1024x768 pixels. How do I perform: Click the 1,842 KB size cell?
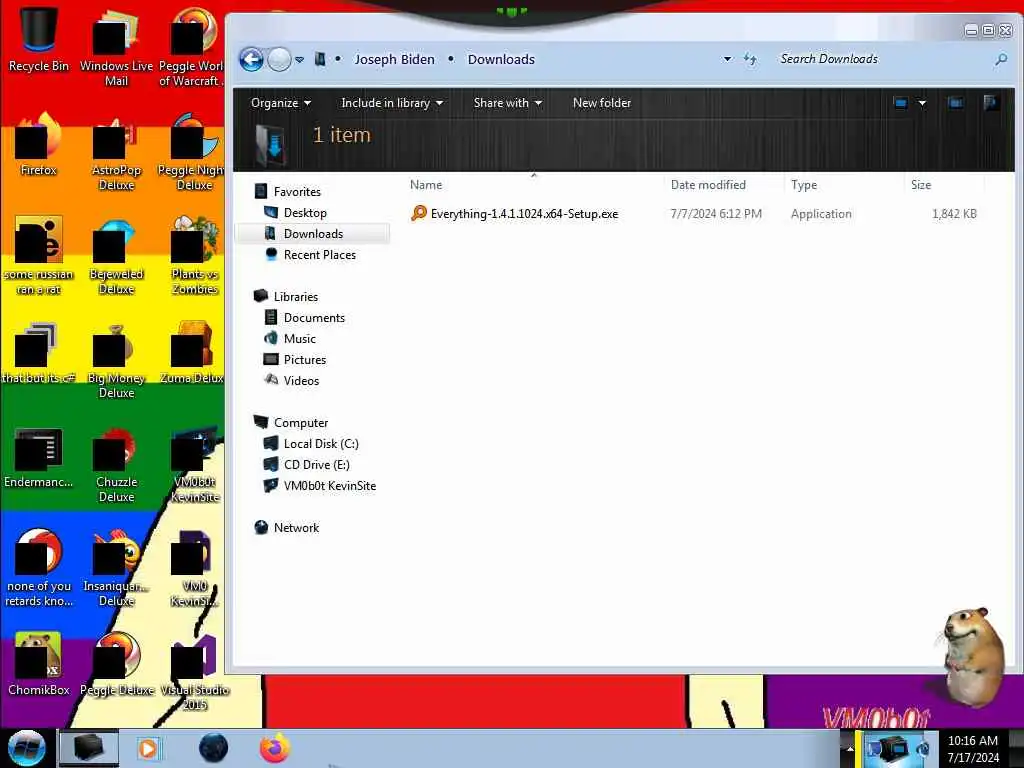coord(954,214)
